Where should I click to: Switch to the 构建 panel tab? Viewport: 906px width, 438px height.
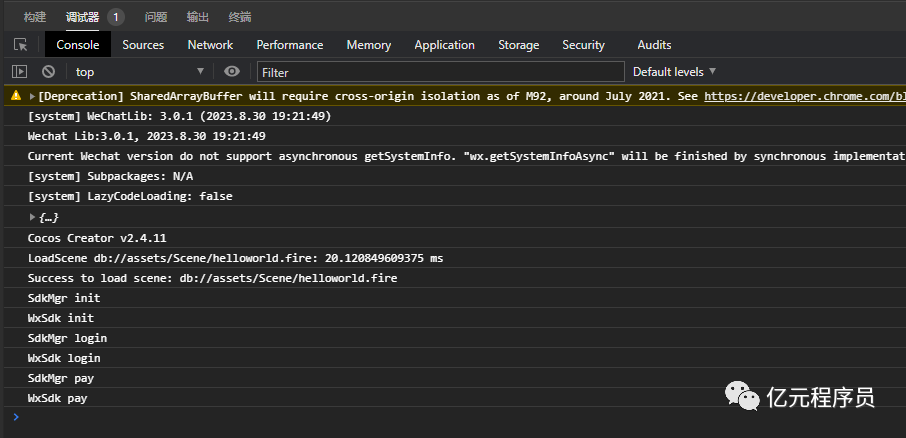click(35, 17)
